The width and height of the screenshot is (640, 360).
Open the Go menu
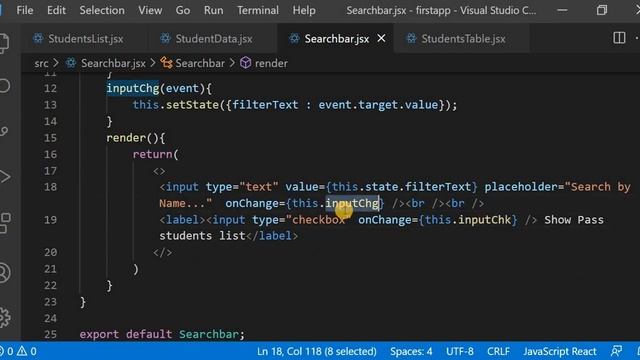[x=182, y=10]
